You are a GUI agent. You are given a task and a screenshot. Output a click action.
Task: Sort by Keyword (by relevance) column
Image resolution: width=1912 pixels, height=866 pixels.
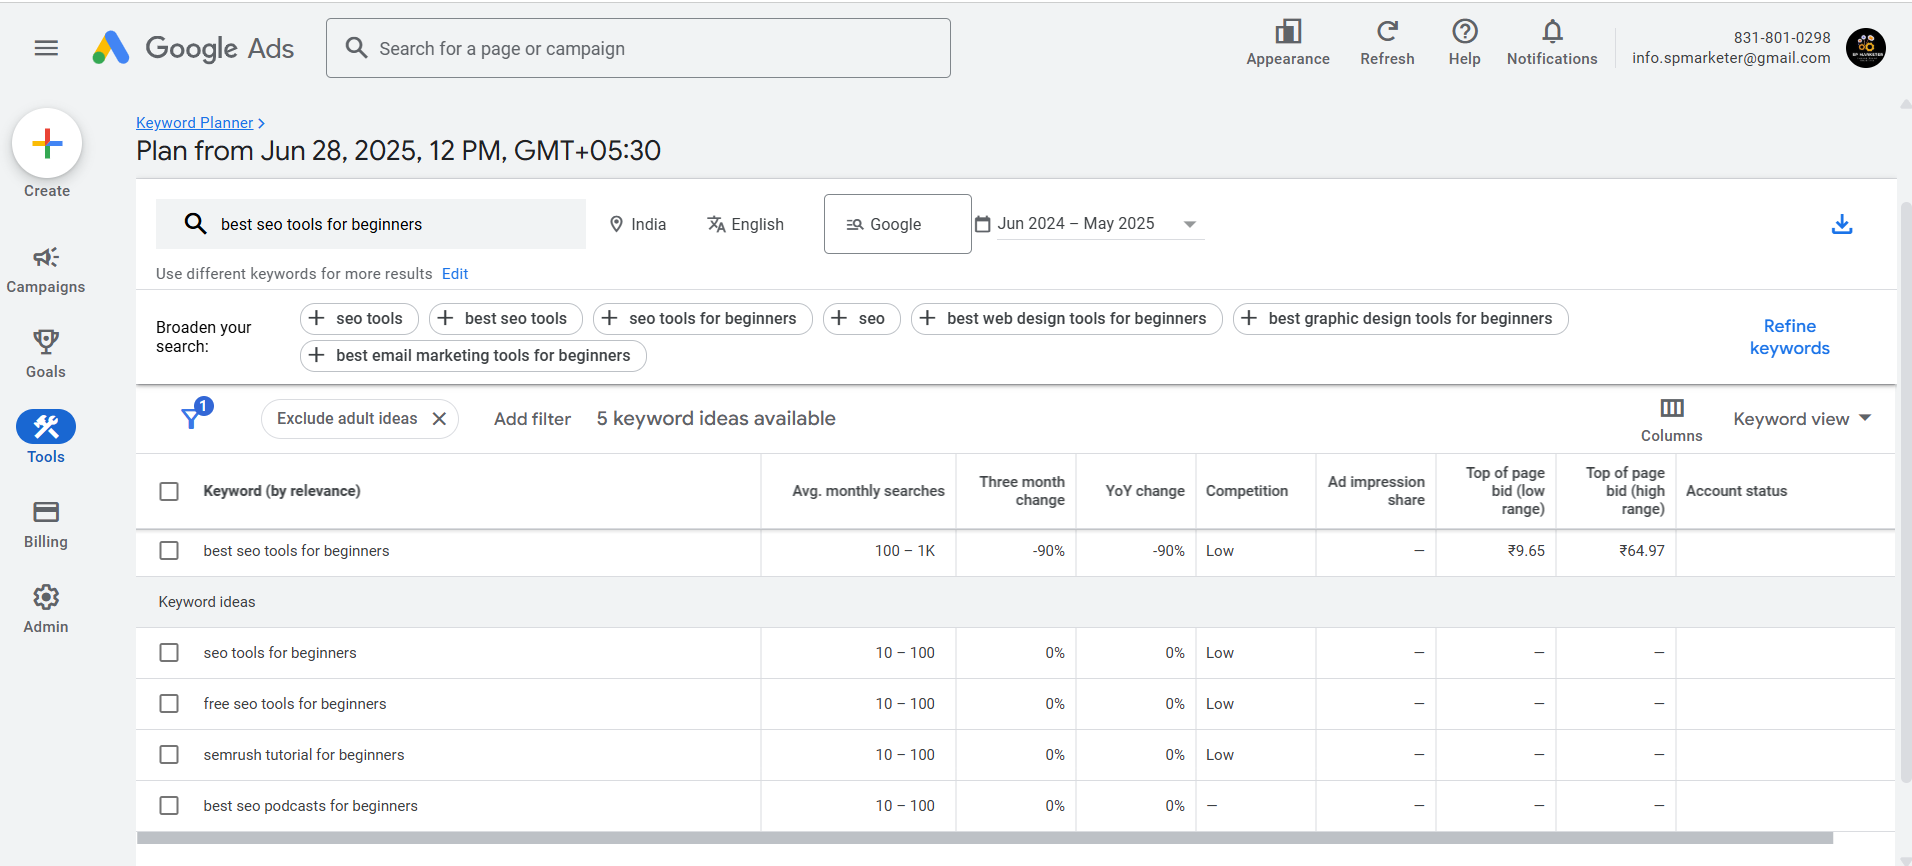tap(282, 491)
